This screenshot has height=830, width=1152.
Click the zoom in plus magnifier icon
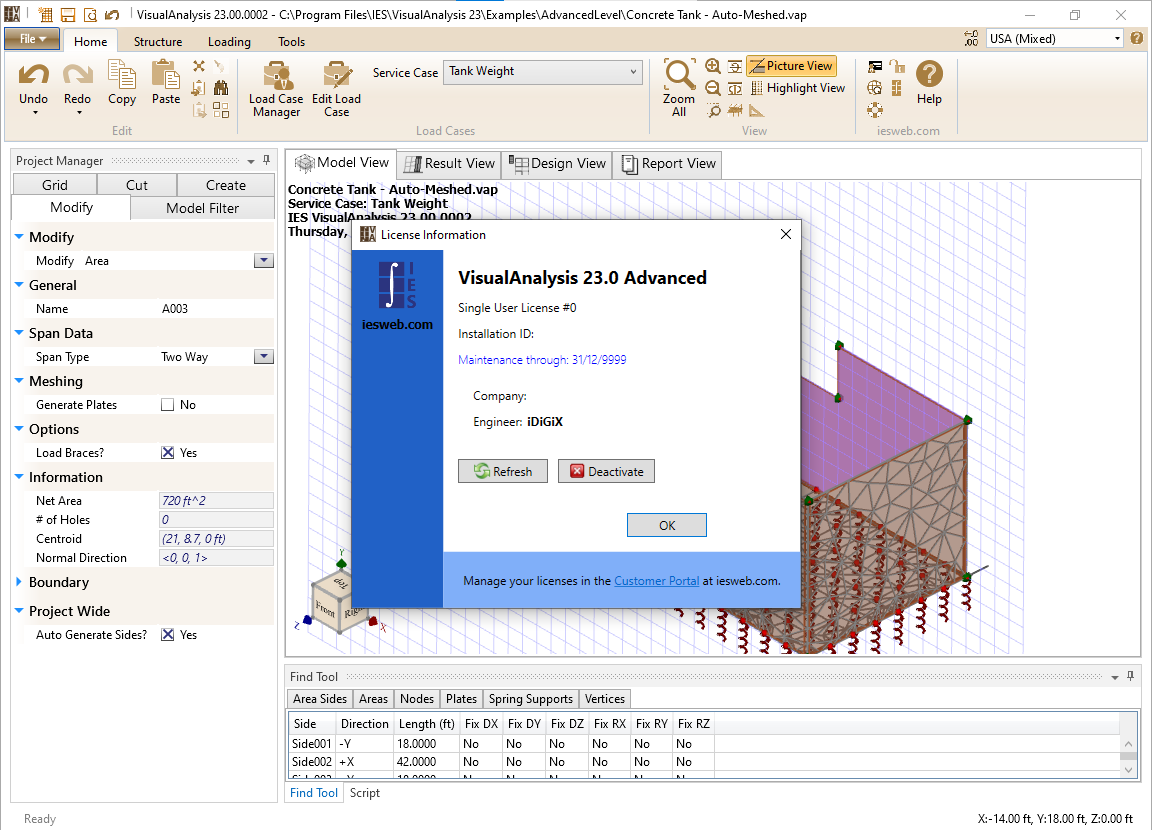click(713, 66)
